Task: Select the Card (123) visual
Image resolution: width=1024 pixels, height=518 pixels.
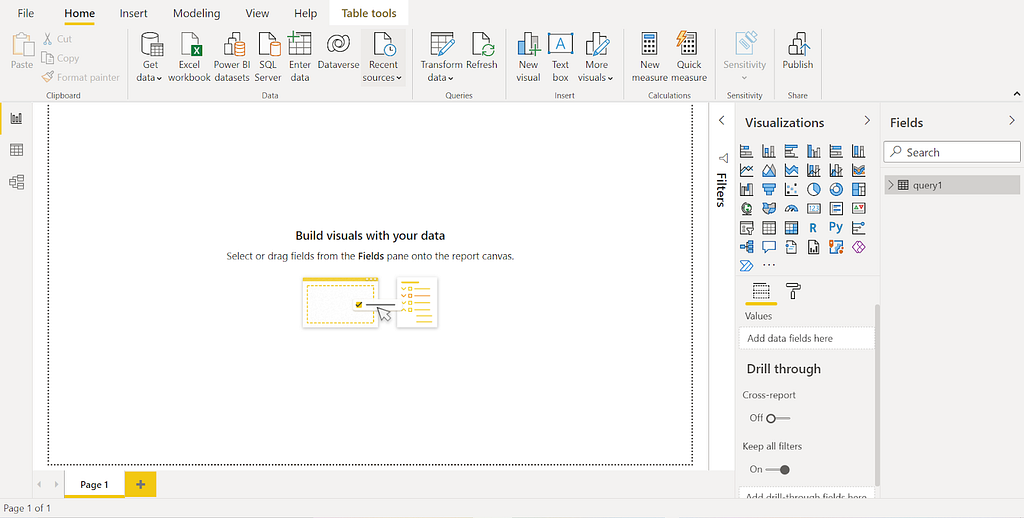Action: (x=814, y=209)
